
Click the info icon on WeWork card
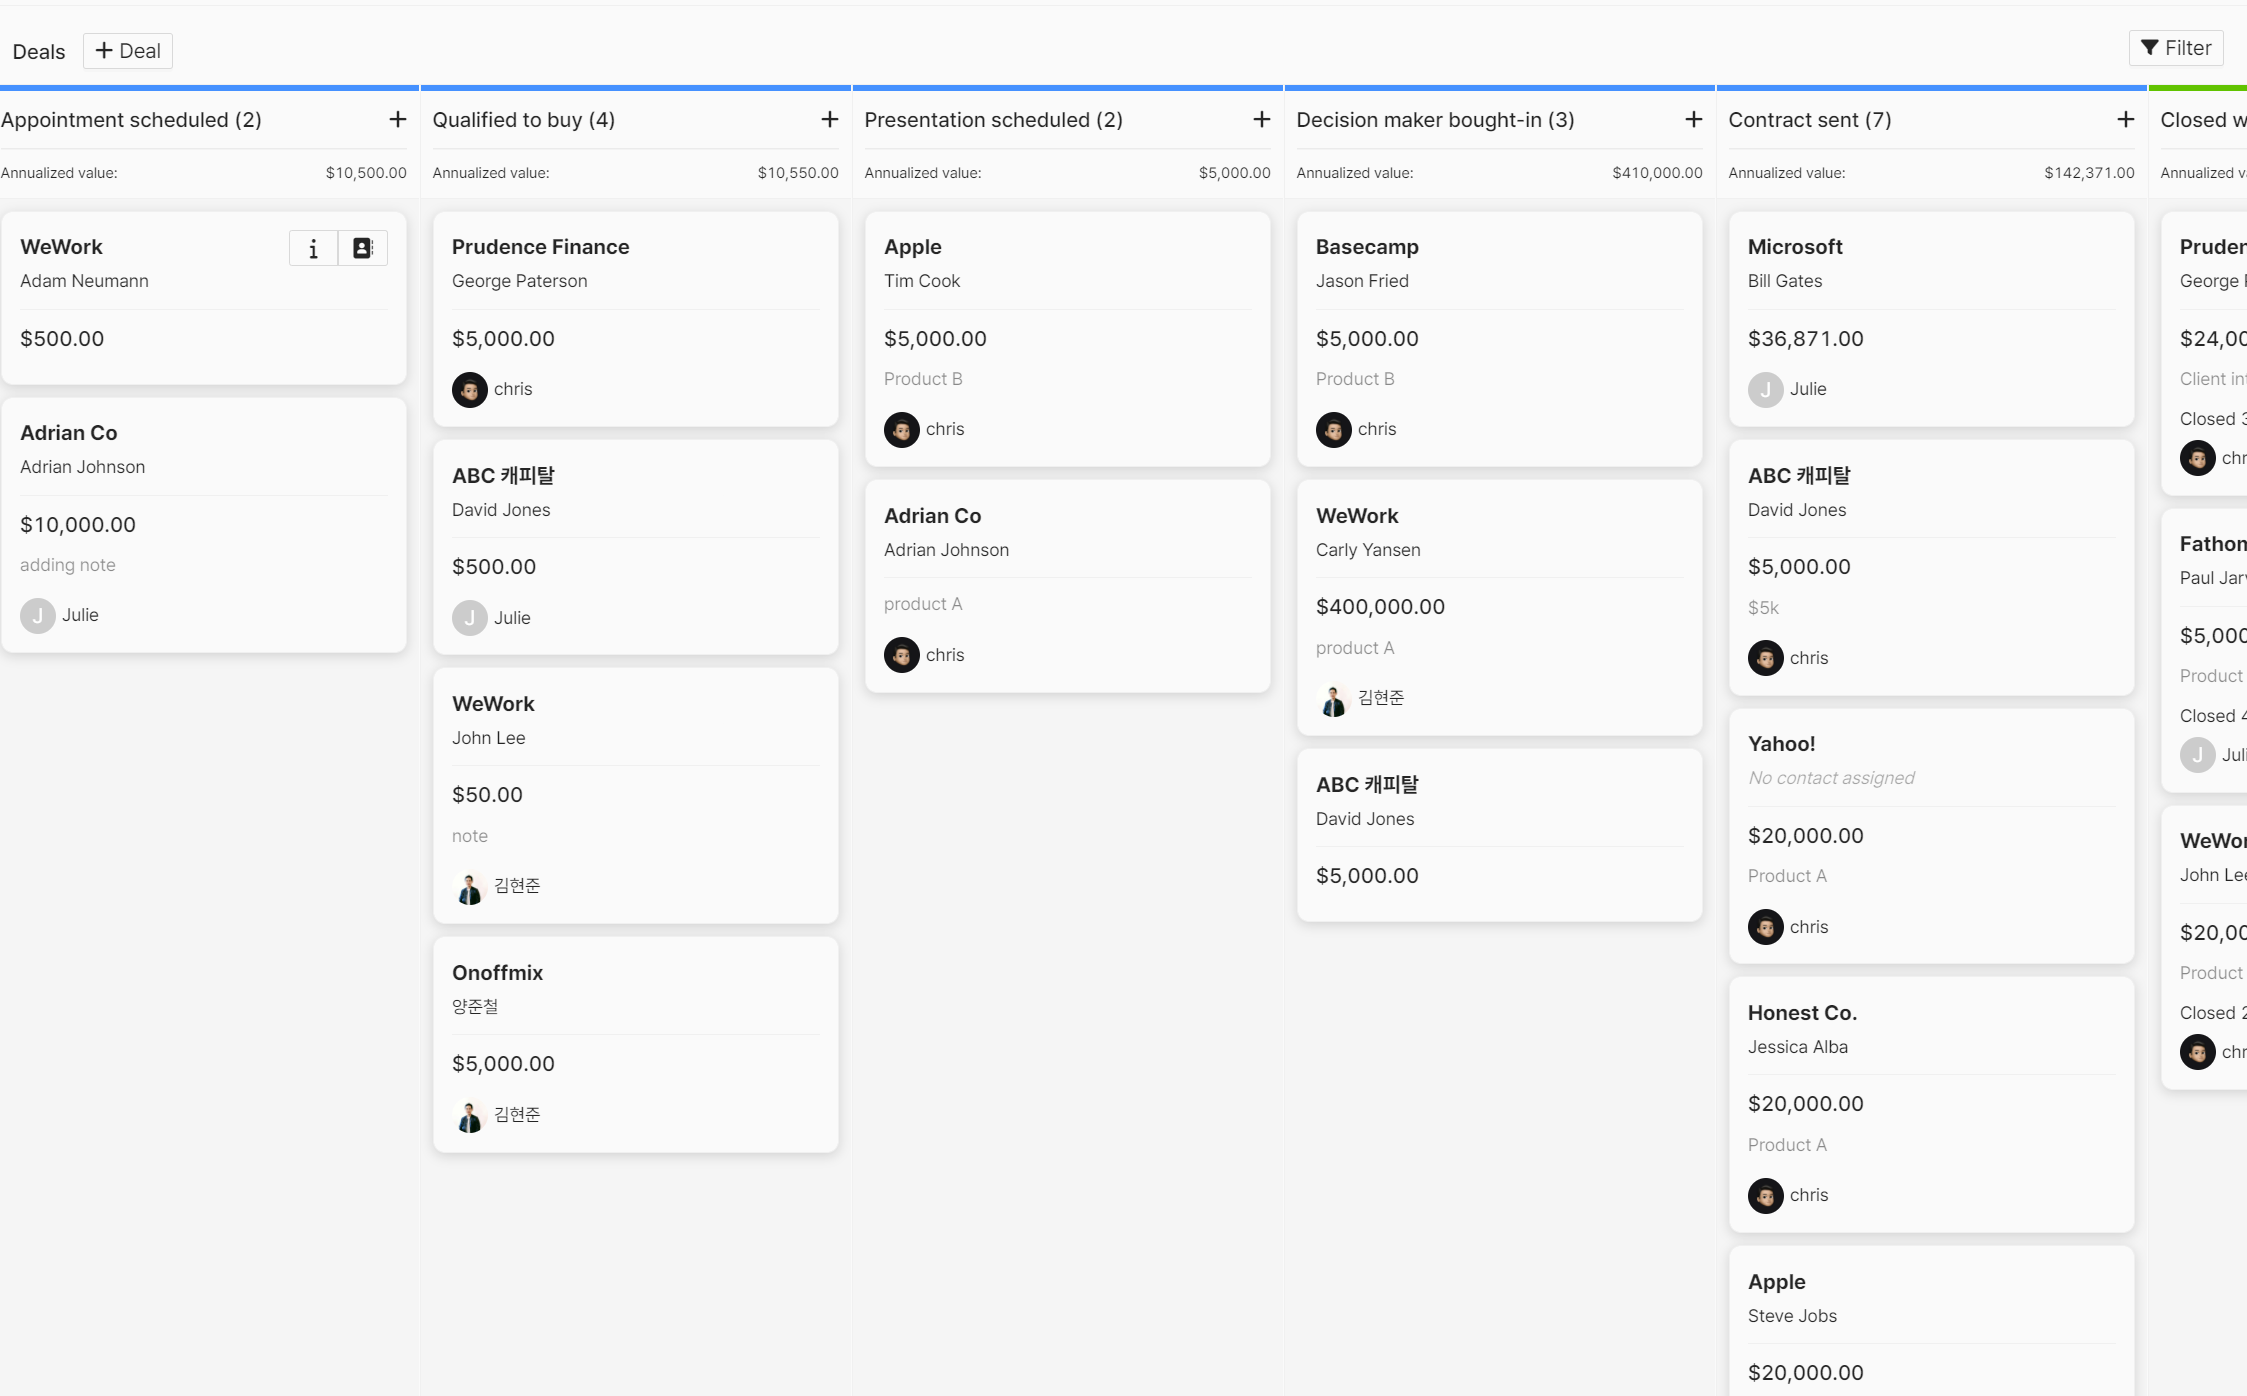pyautogui.click(x=313, y=248)
